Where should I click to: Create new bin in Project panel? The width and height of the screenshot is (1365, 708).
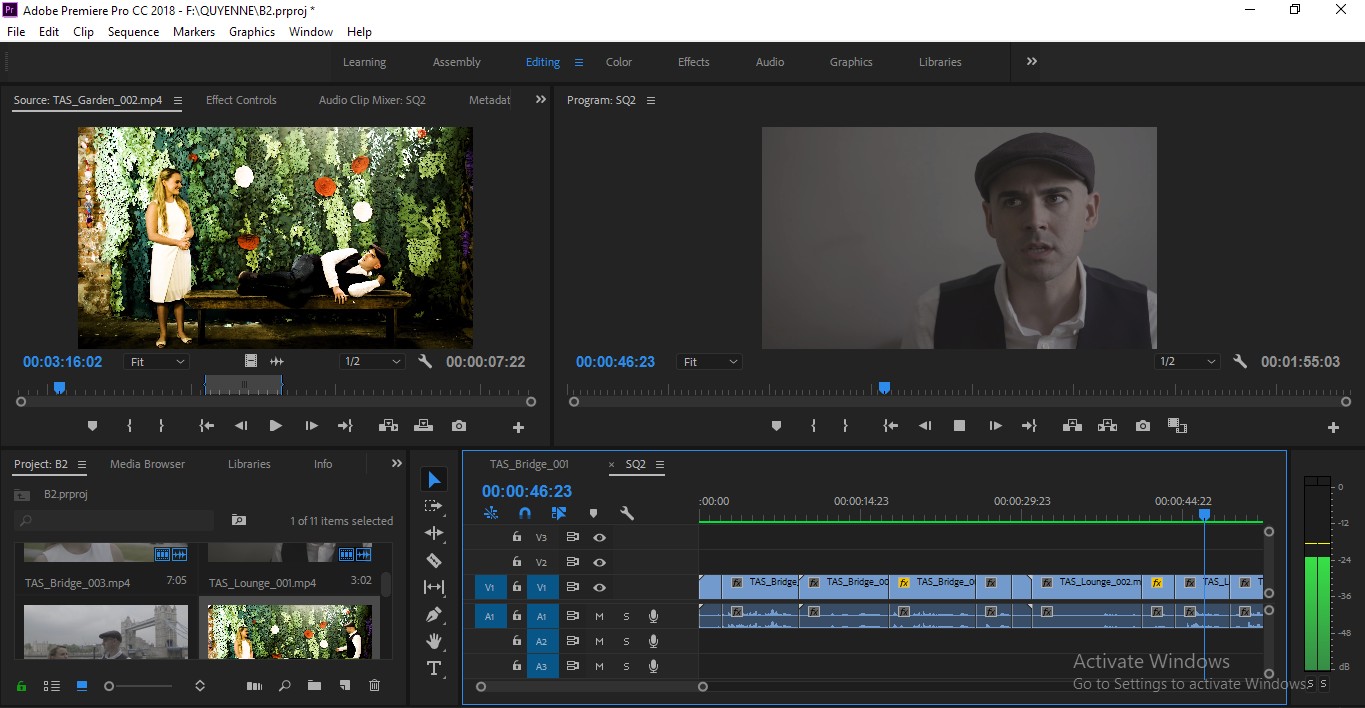click(x=314, y=686)
